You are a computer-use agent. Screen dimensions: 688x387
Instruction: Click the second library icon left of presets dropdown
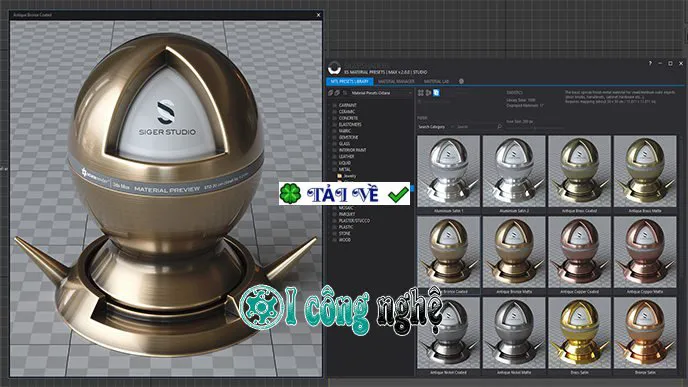[x=337, y=93]
